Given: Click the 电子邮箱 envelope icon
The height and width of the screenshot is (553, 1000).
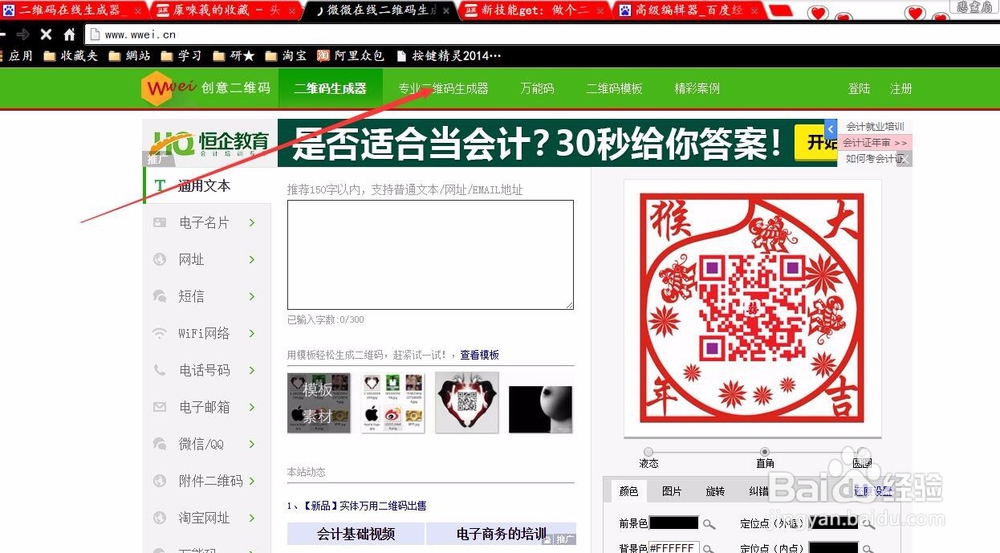Looking at the screenshot, I should (x=159, y=407).
